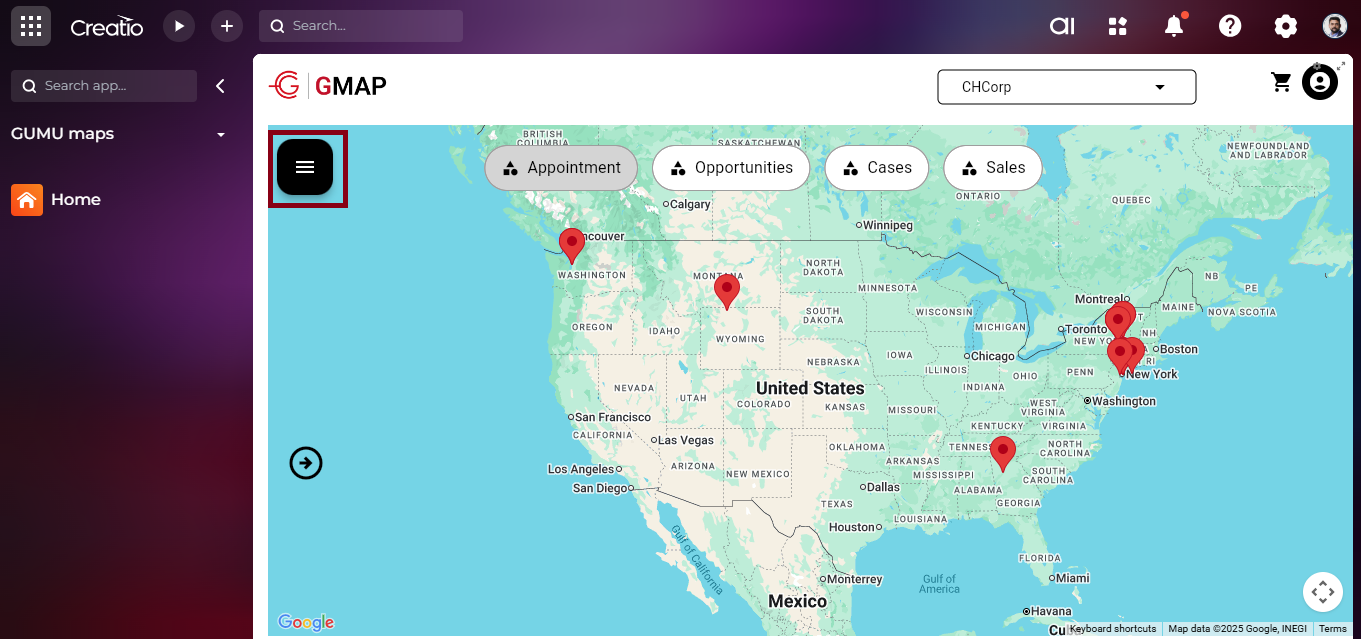
Task: Toggle the Sales filter
Action: 993,168
